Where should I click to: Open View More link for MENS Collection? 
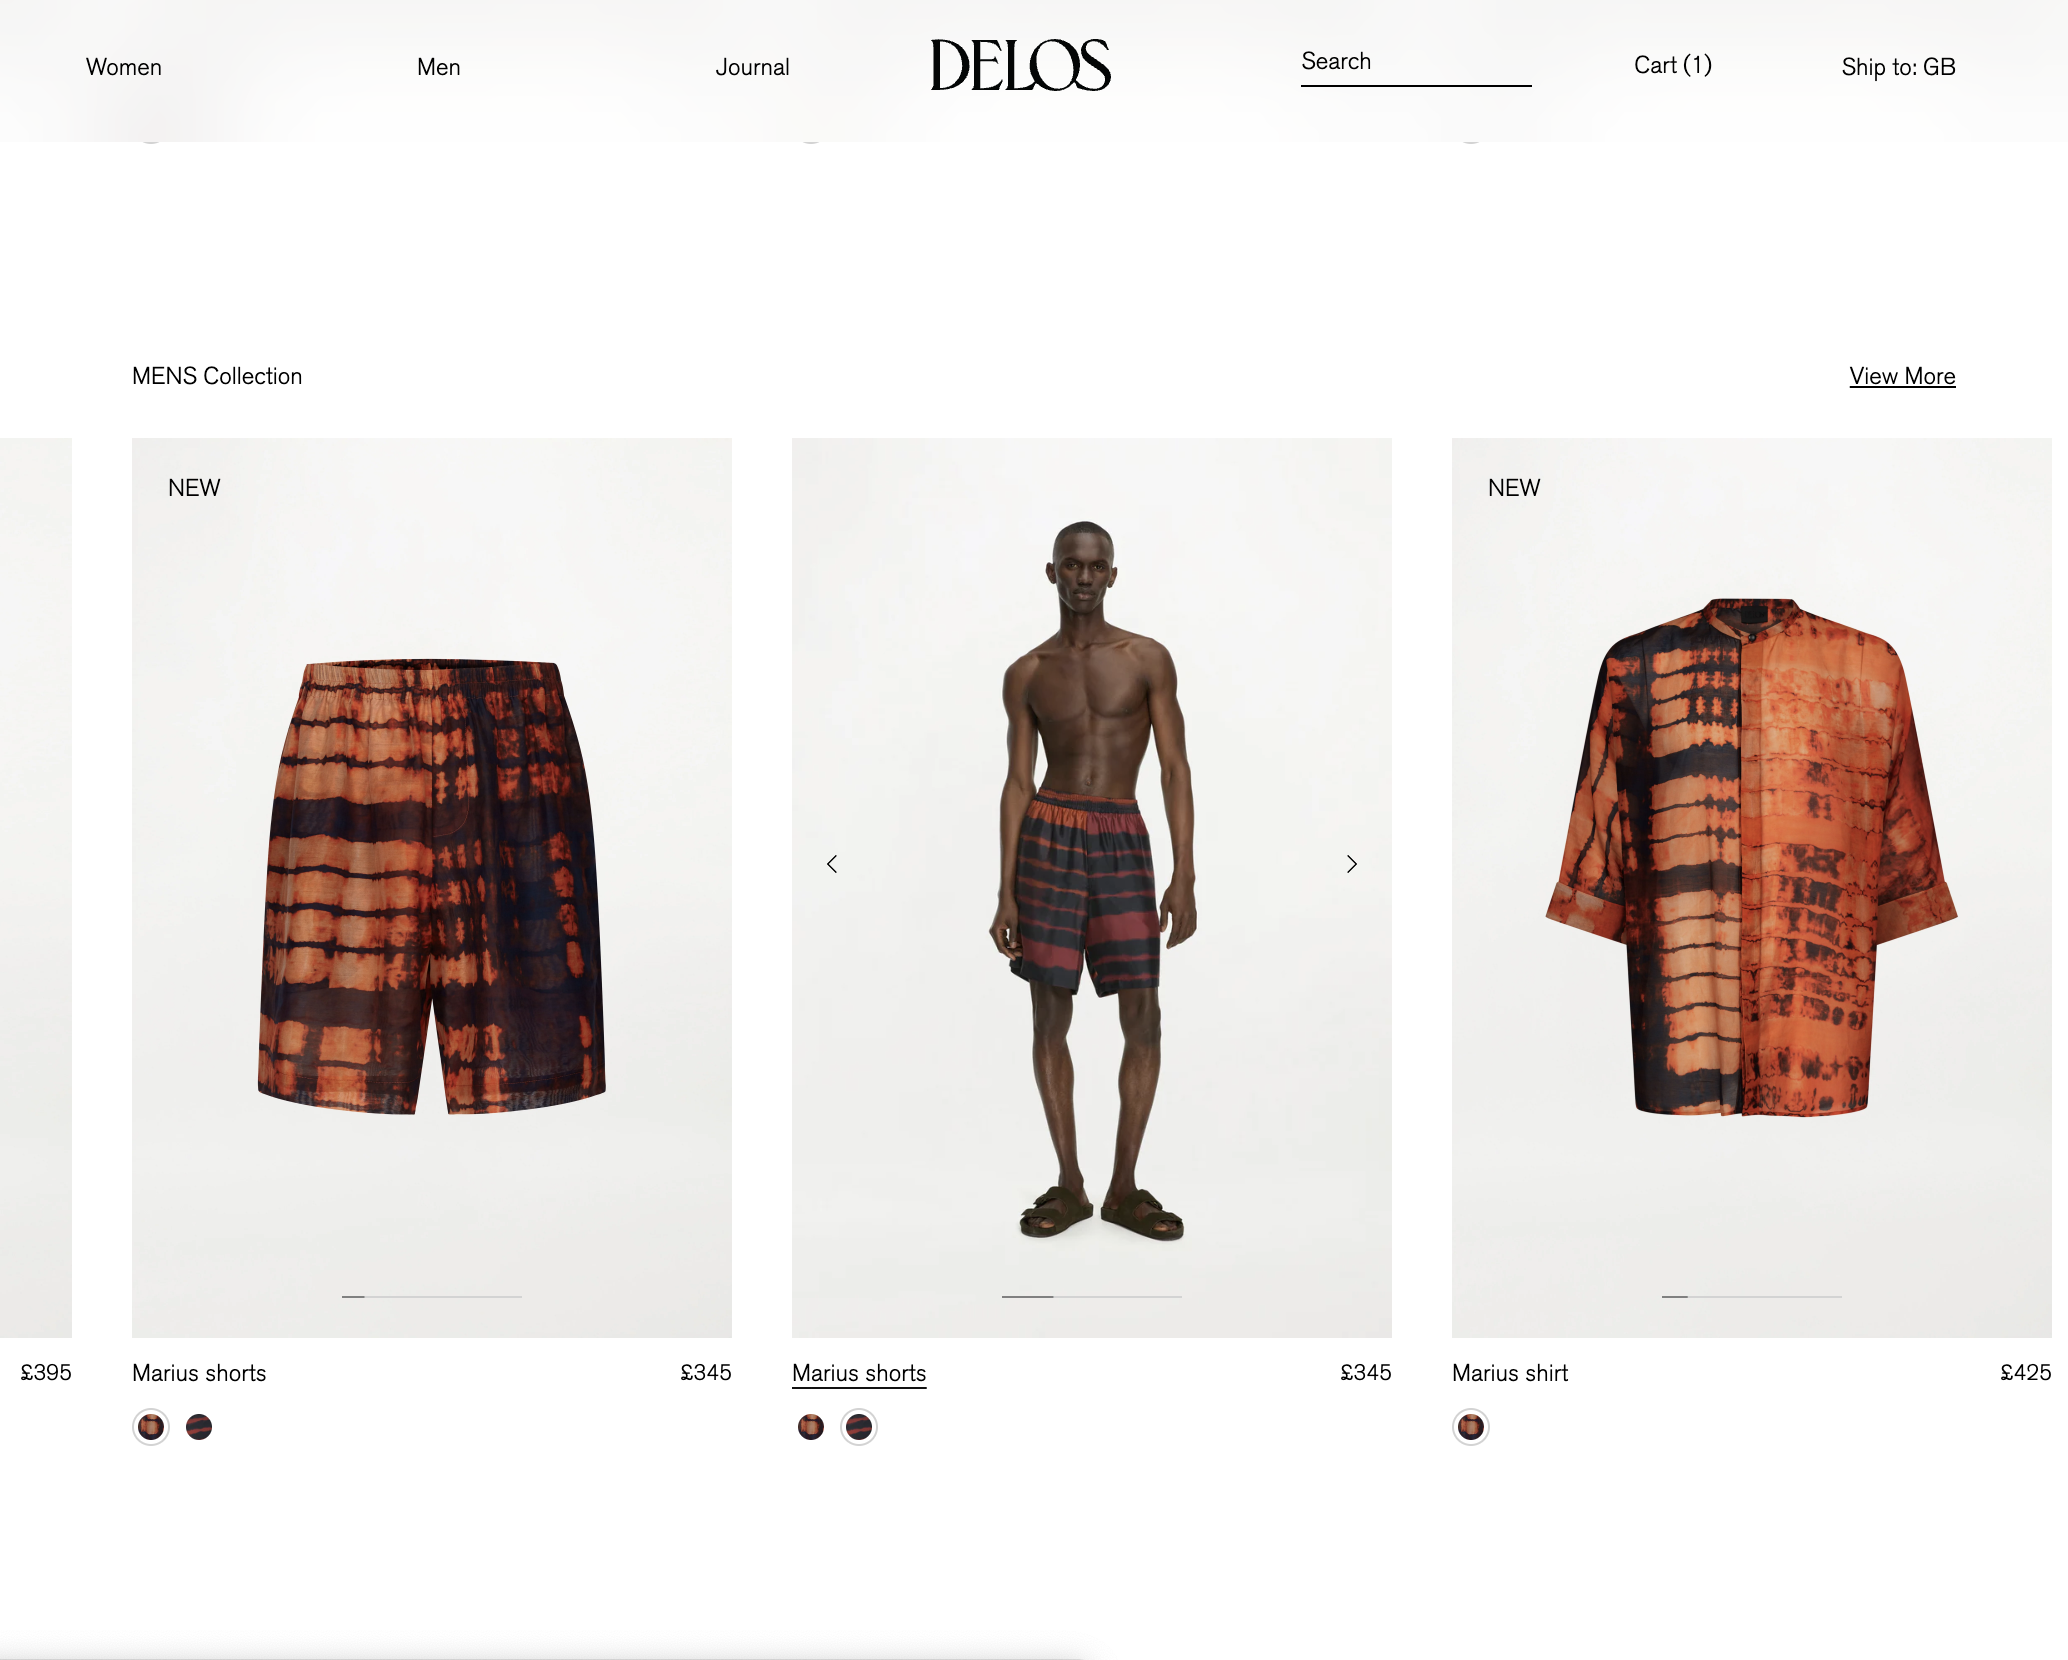coord(1903,376)
